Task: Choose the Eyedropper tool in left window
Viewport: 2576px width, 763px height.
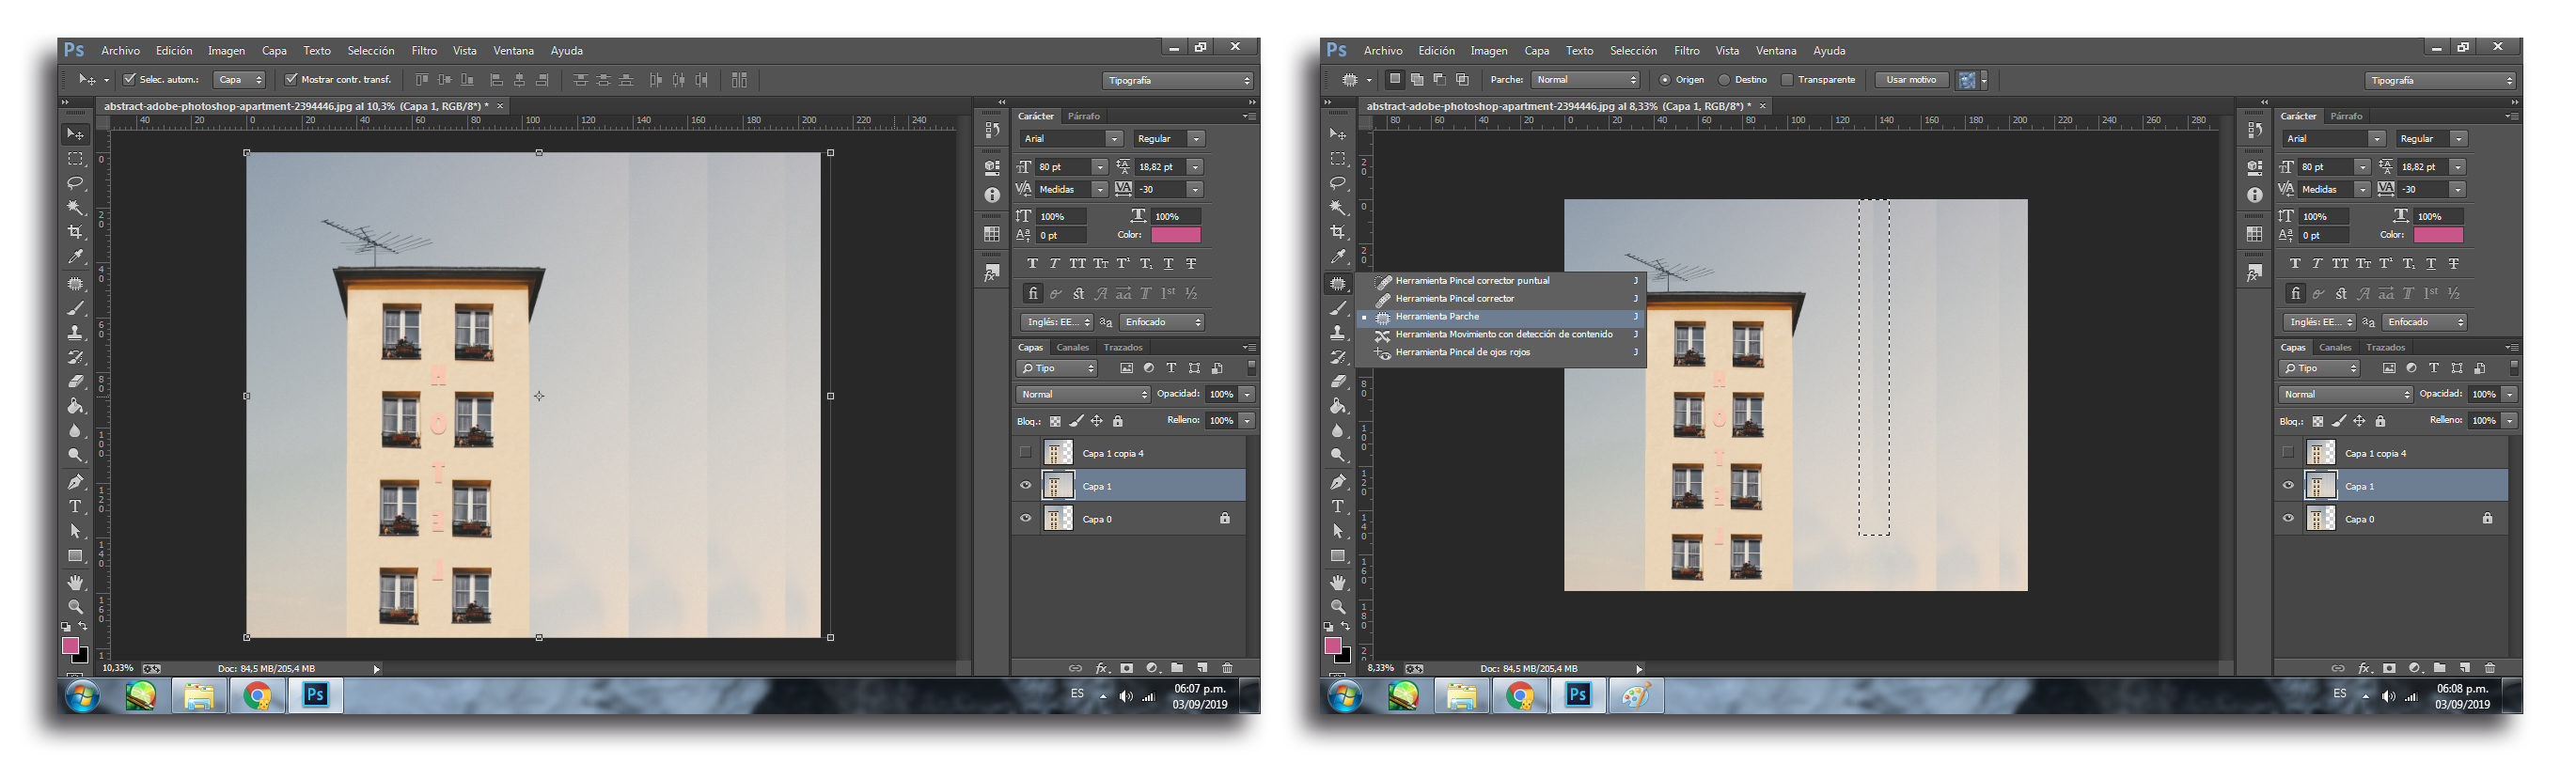Action: click(75, 257)
